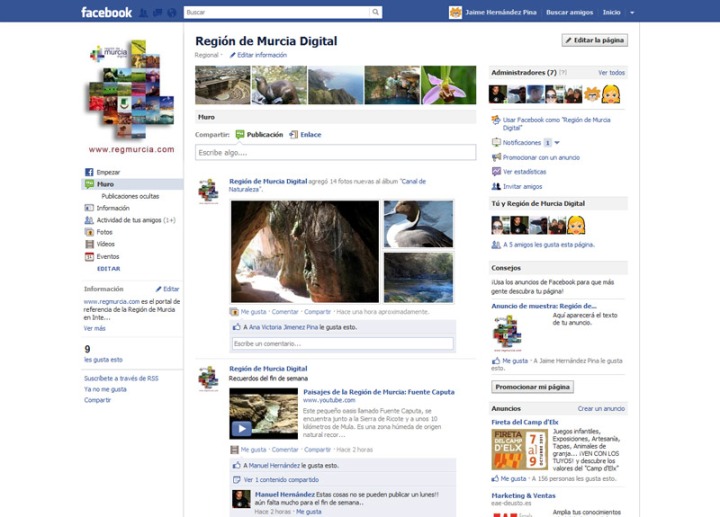Expand Ver más under Información
The width and height of the screenshot is (720, 517).
click(94, 328)
